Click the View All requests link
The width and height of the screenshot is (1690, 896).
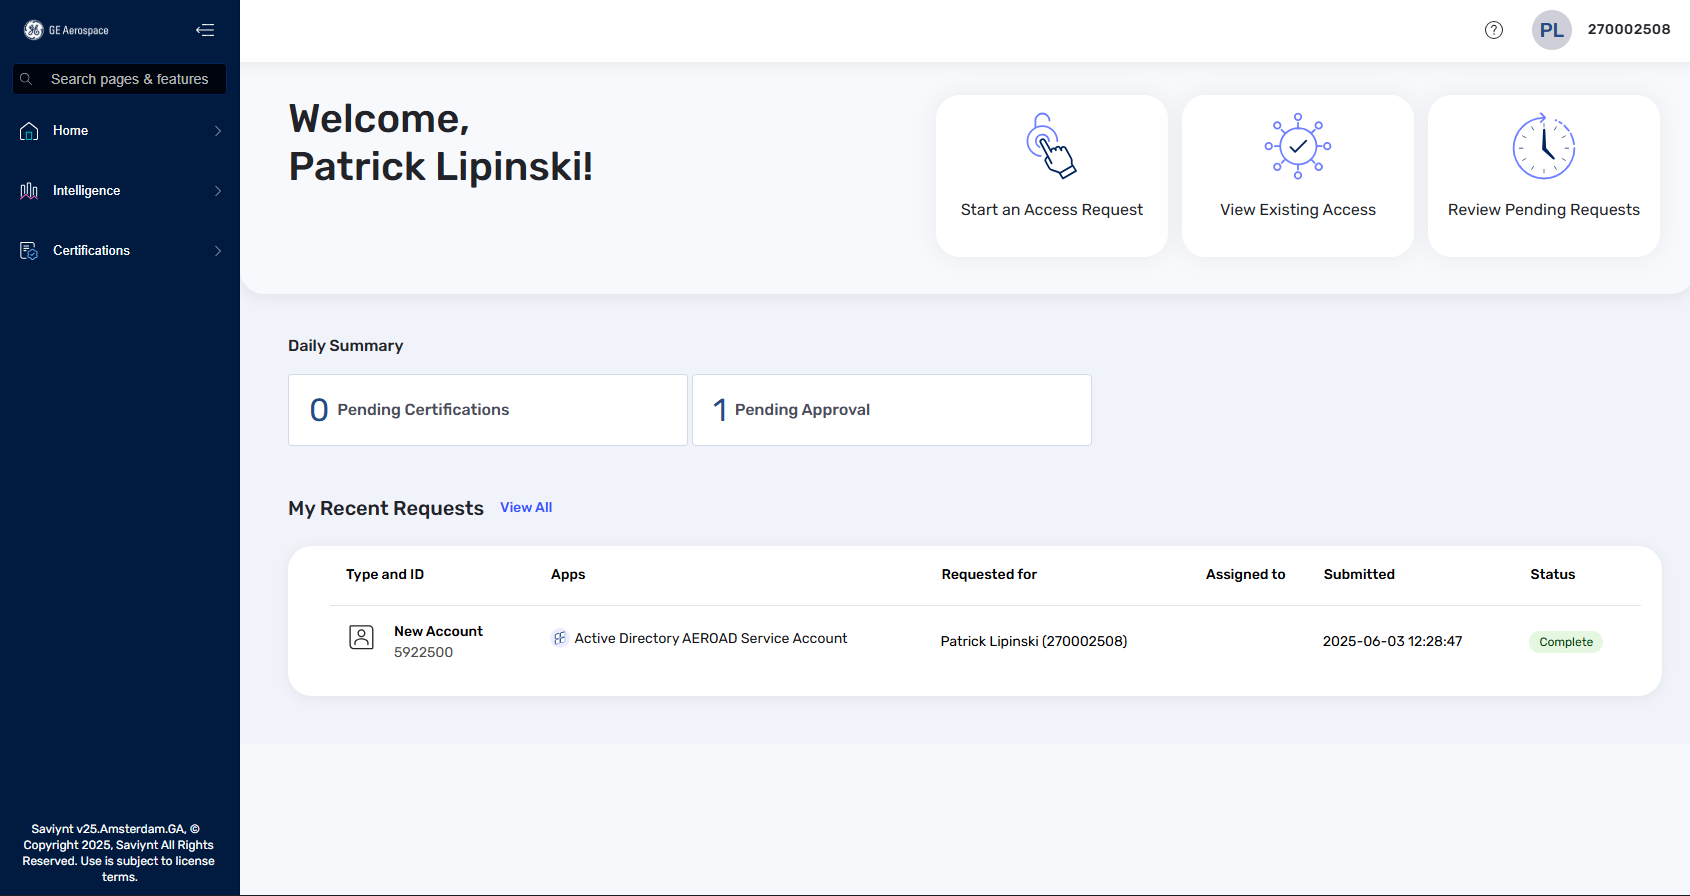526,508
